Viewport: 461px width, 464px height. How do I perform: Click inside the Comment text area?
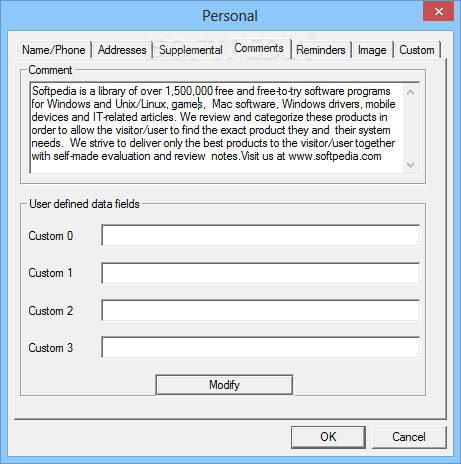click(217, 128)
